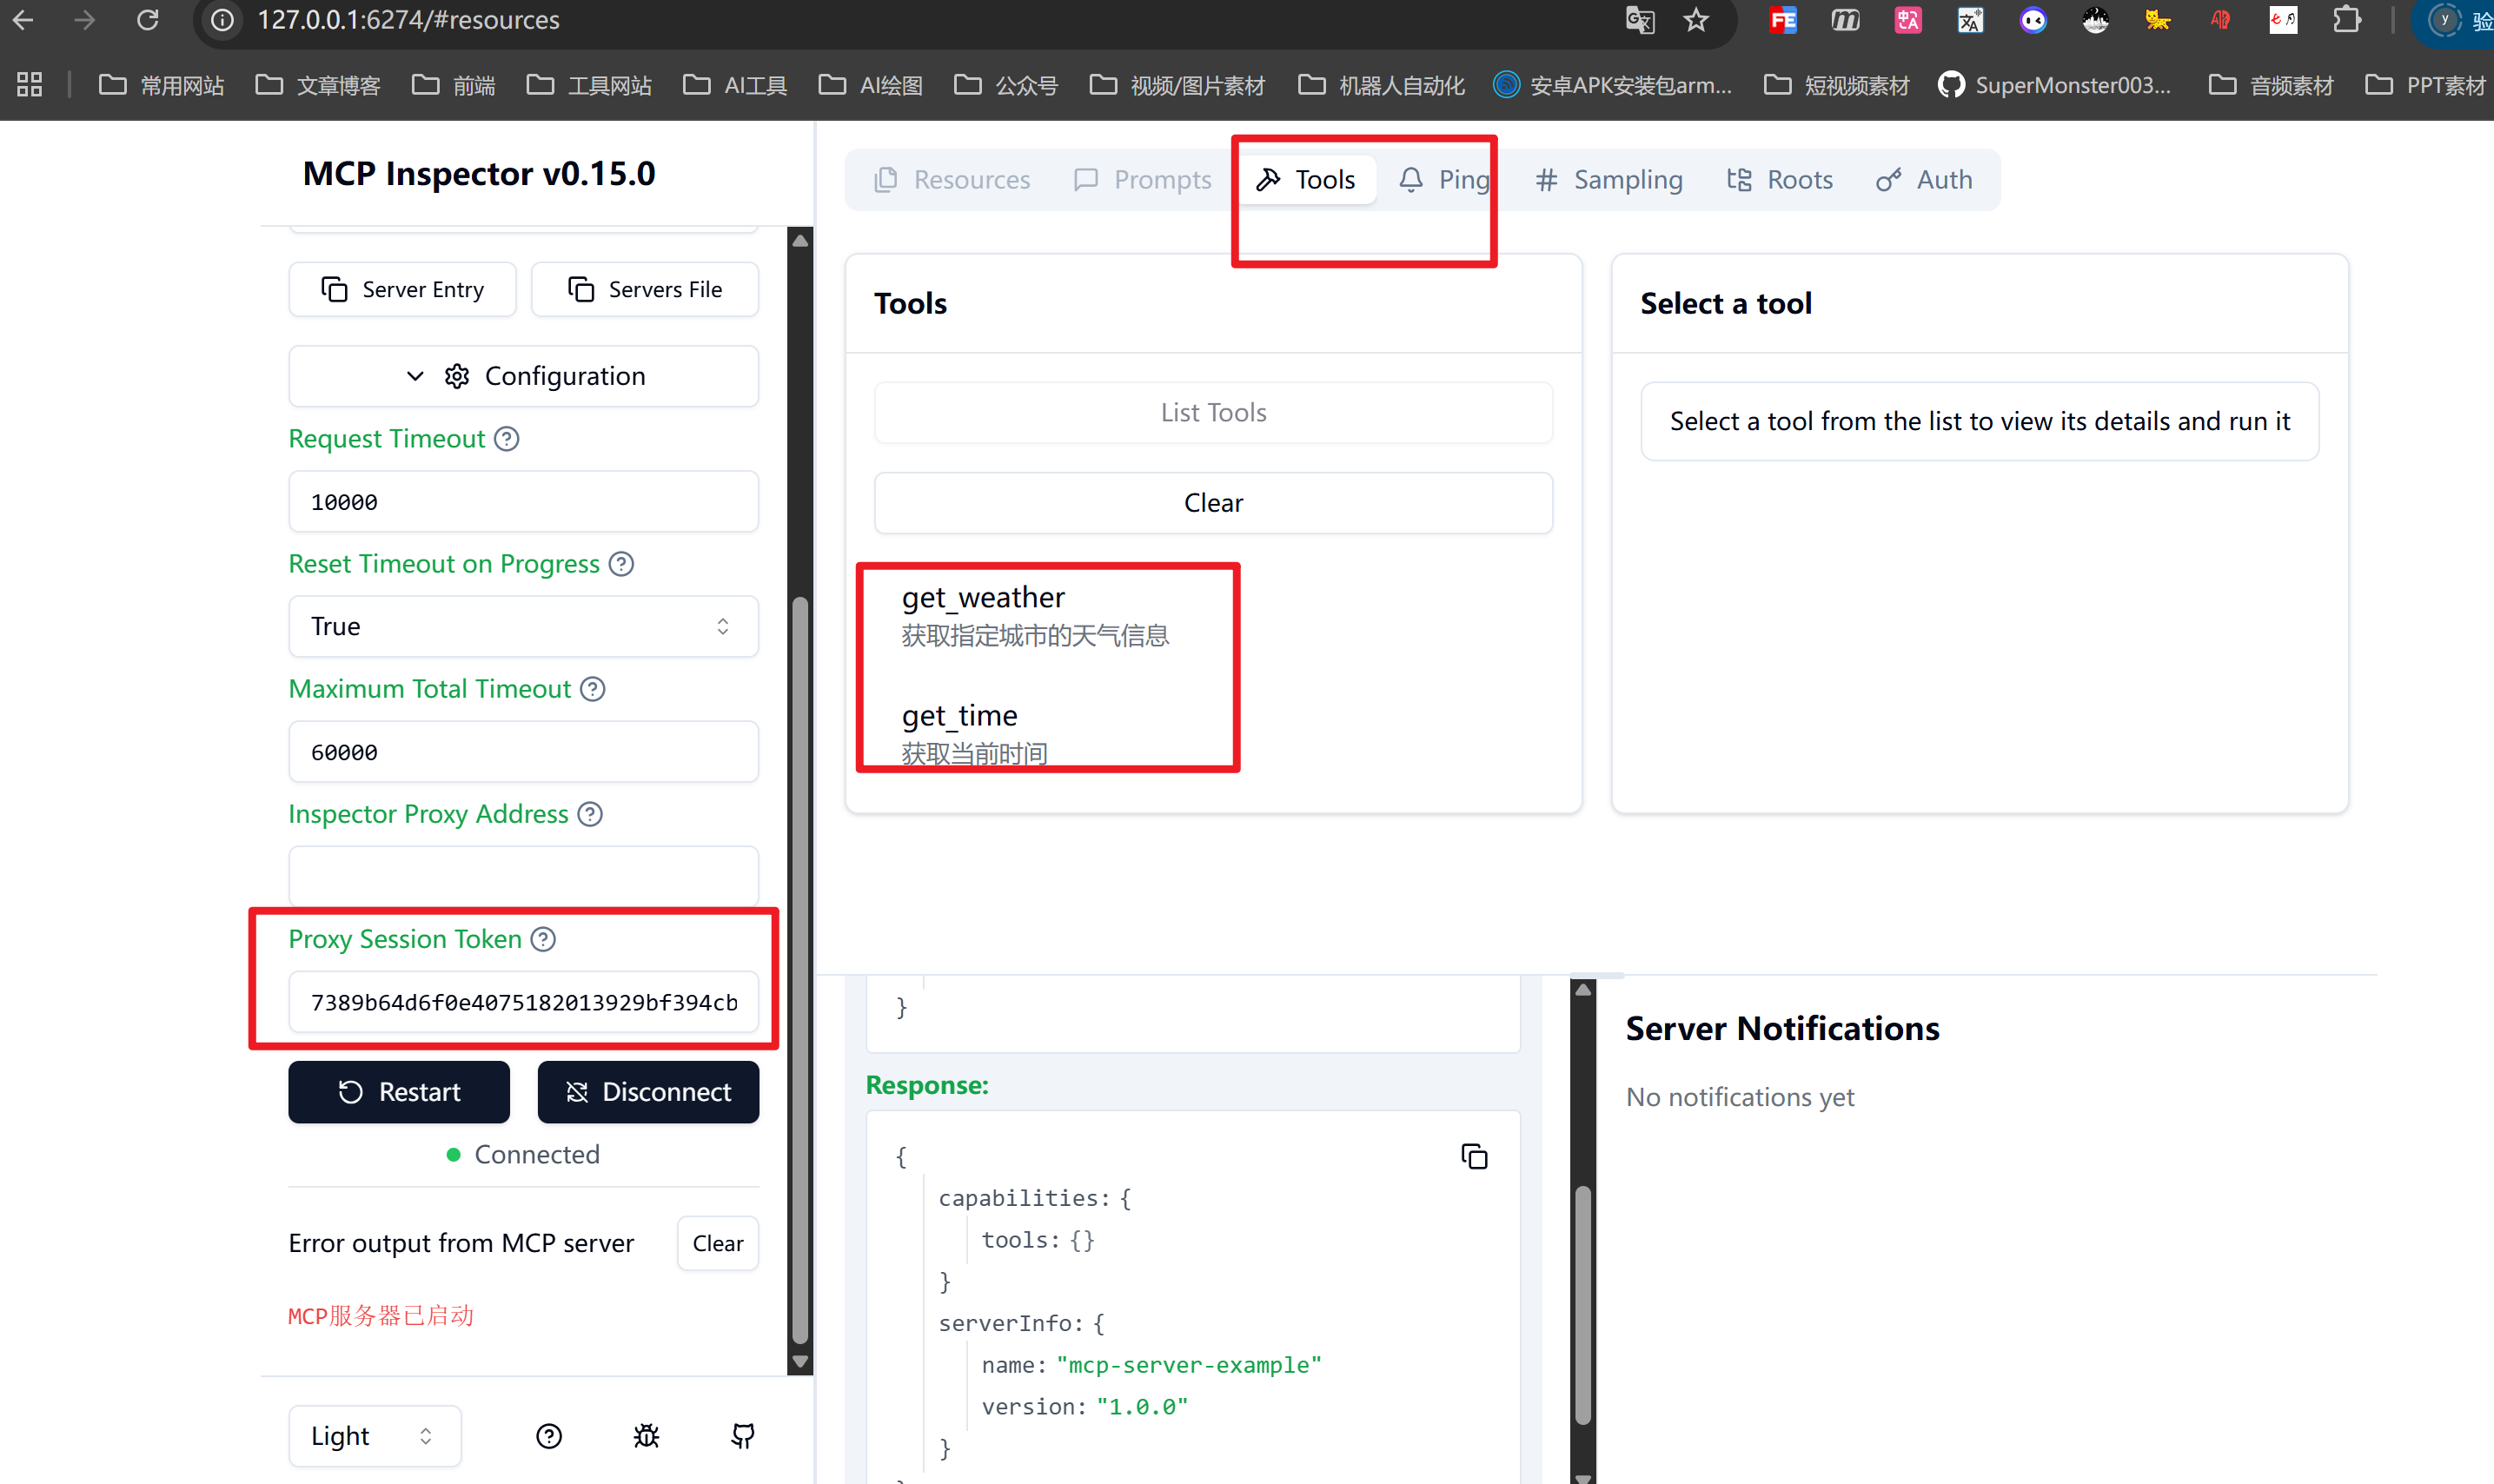The height and width of the screenshot is (1484, 2494).
Task: Switch to the Ping tab
Action: pos(1444,180)
